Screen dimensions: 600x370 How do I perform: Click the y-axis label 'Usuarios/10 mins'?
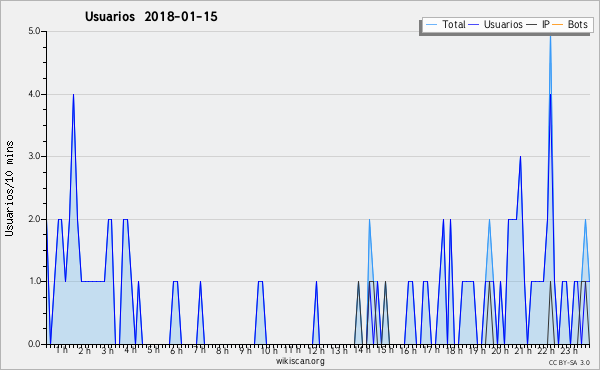pyautogui.click(x=9, y=189)
